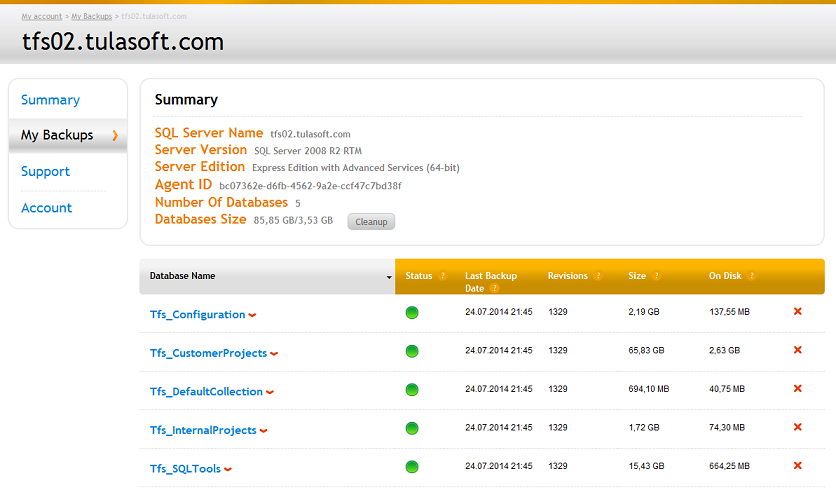Show the help icon beside Size header
The height and width of the screenshot is (490, 836).
click(x=656, y=276)
